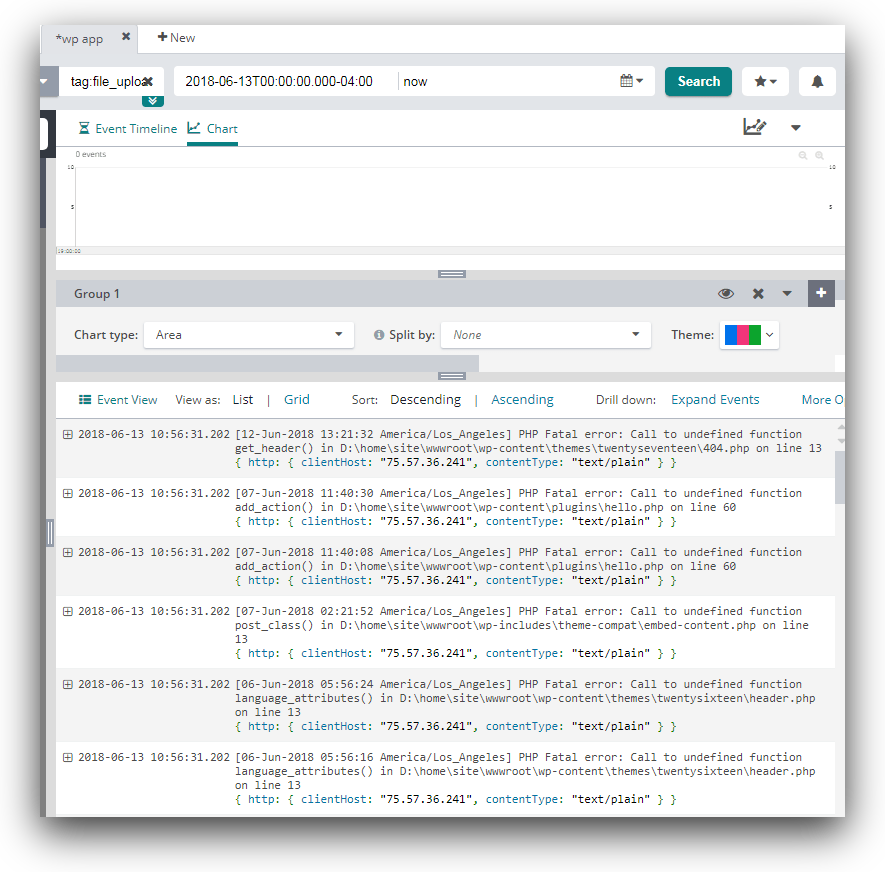
Task: Open the calendar date picker
Action: (631, 82)
